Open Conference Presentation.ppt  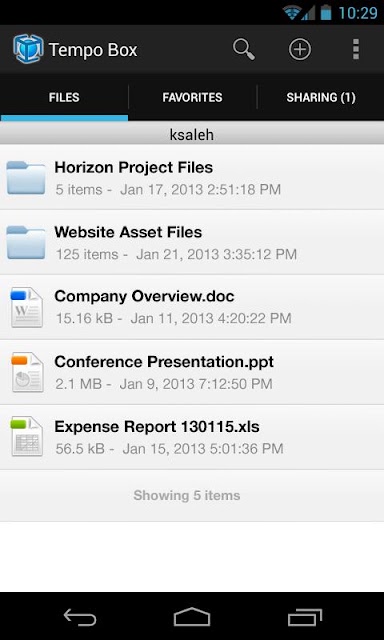click(192, 372)
